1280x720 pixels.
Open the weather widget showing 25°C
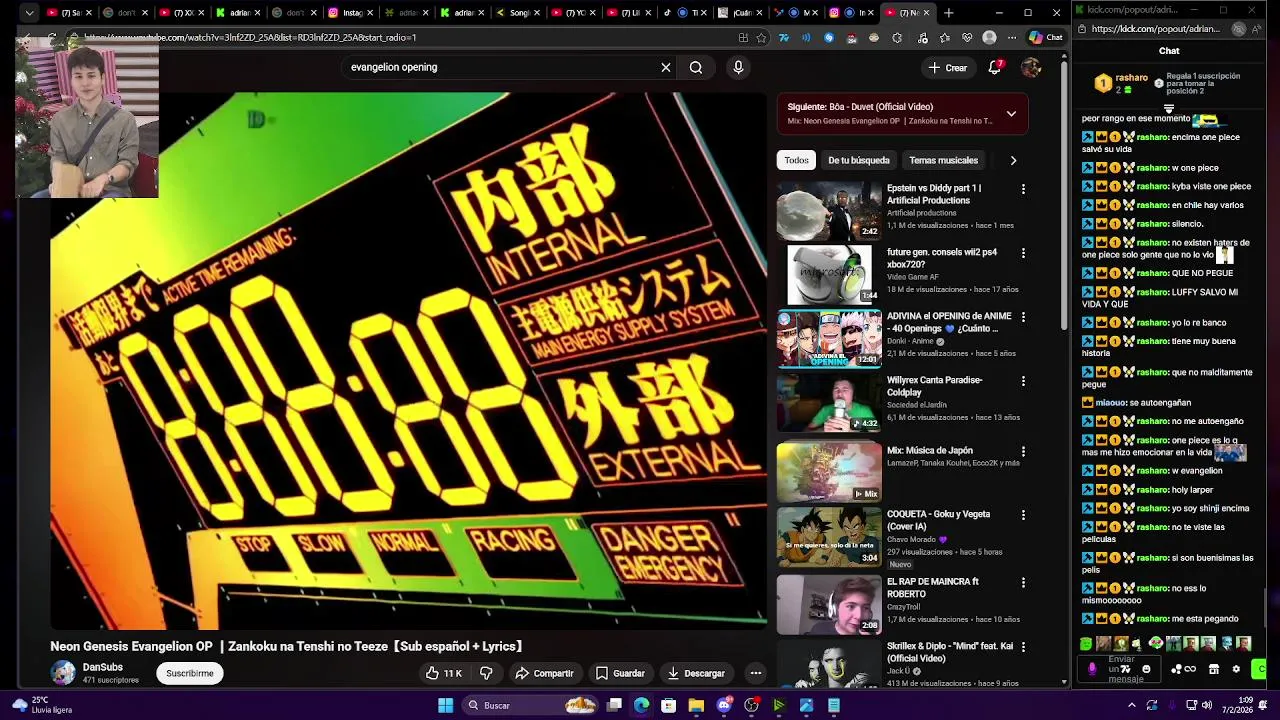pos(42,705)
